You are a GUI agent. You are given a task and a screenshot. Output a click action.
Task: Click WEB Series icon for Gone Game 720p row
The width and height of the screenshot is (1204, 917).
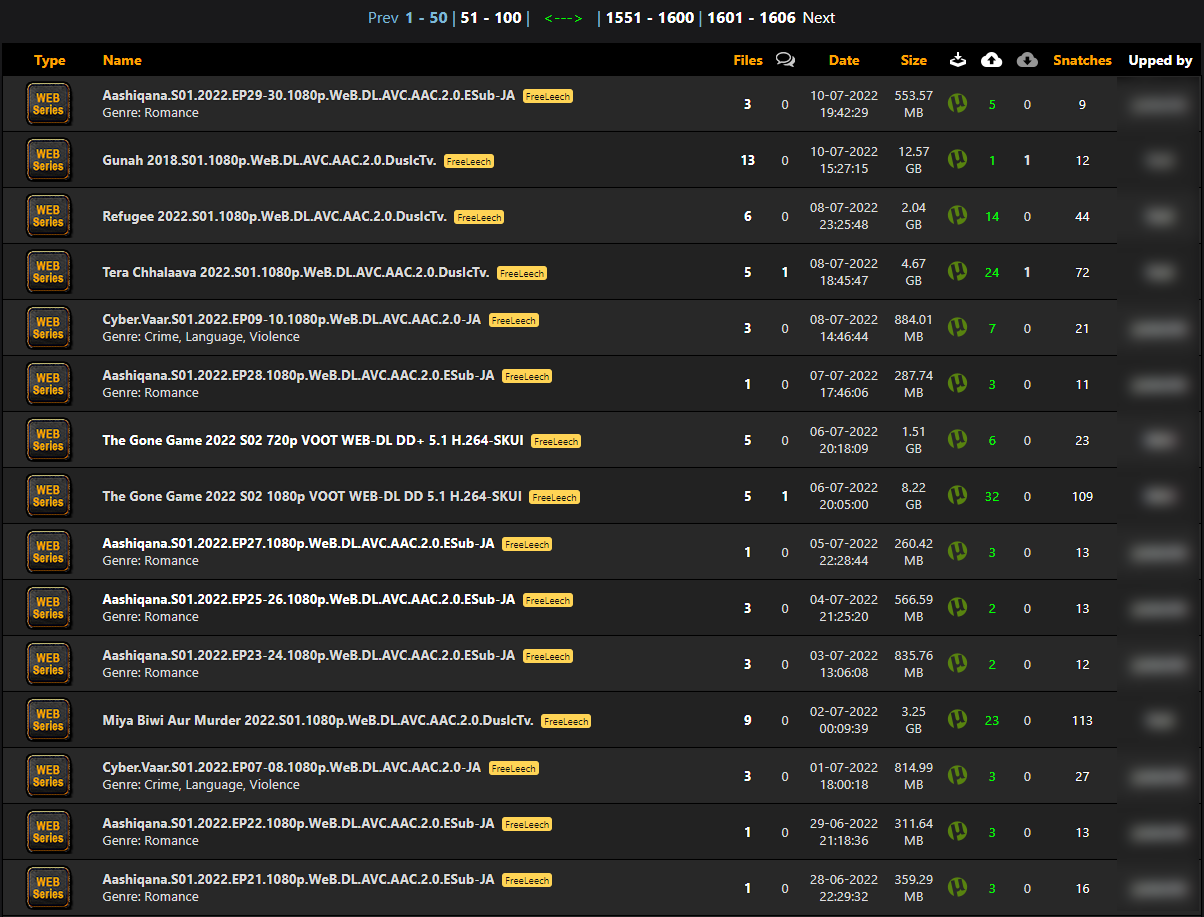(48, 440)
